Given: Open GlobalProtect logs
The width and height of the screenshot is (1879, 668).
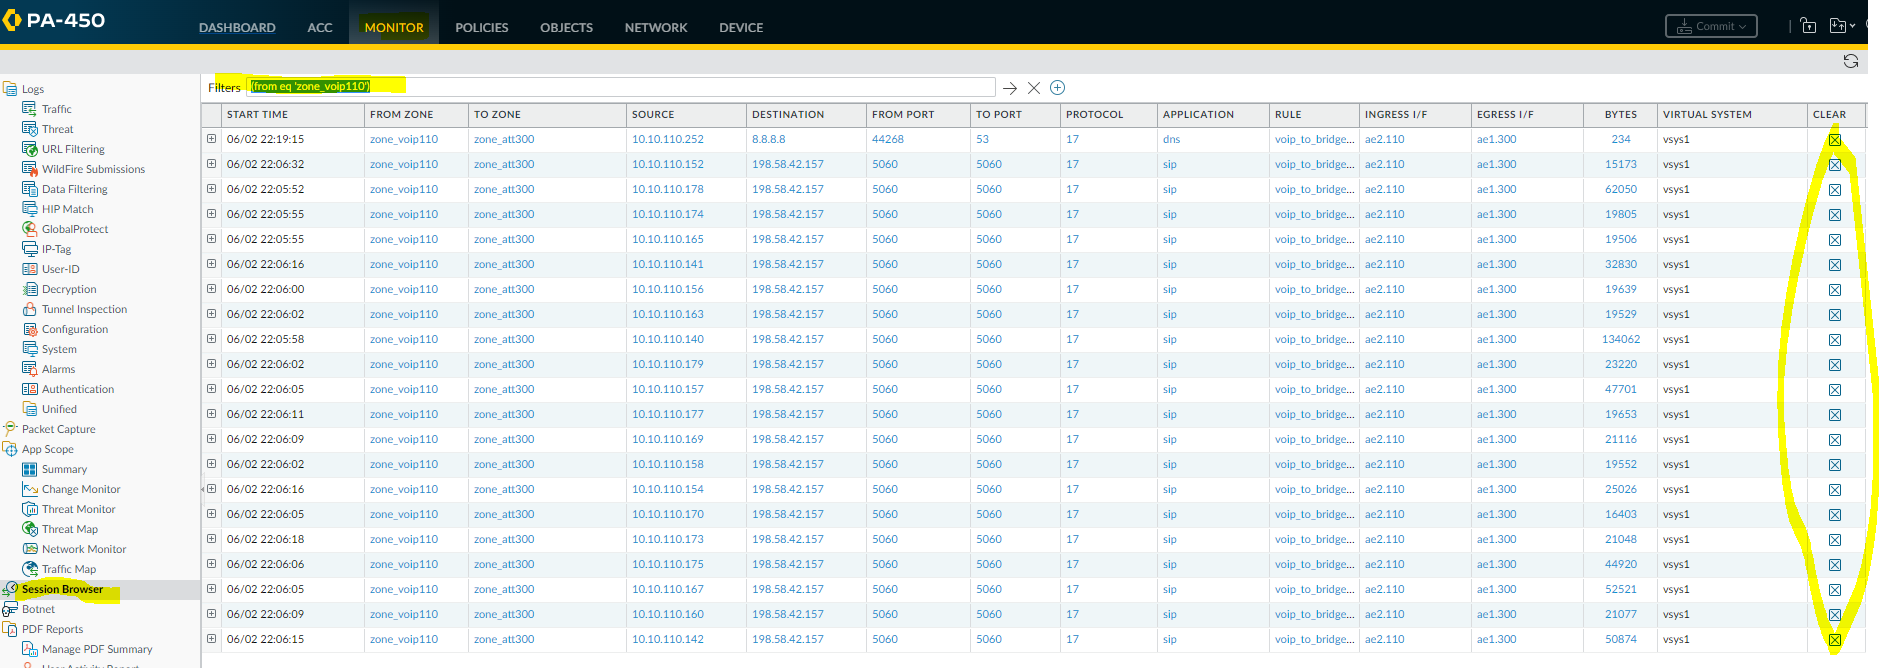Looking at the screenshot, I should pos(75,229).
